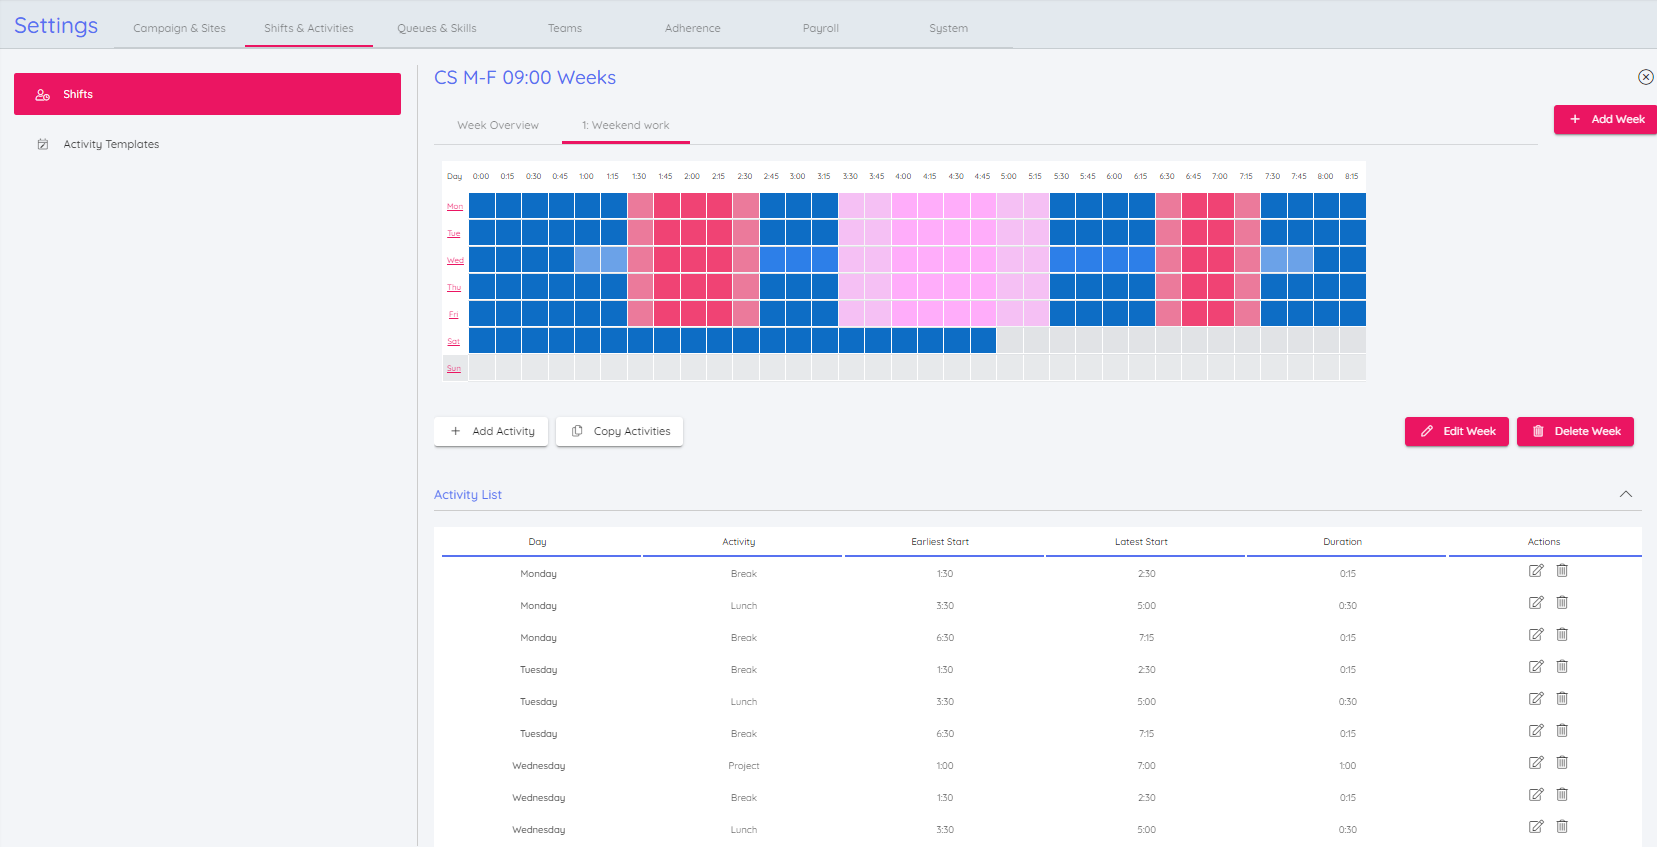
Task: Edit the Wednesday Project activity
Action: pos(1536,763)
